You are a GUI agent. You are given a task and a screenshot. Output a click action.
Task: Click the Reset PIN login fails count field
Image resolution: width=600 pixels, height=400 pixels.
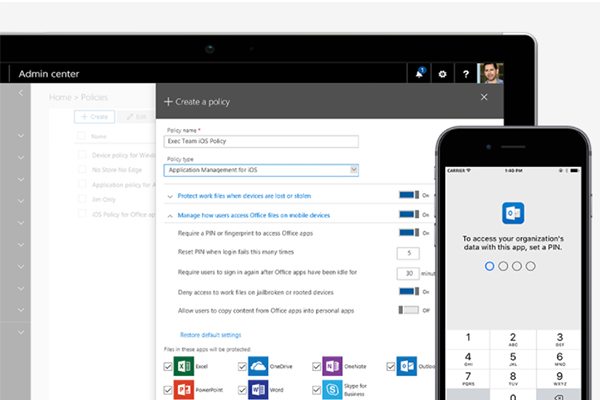tap(408, 253)
